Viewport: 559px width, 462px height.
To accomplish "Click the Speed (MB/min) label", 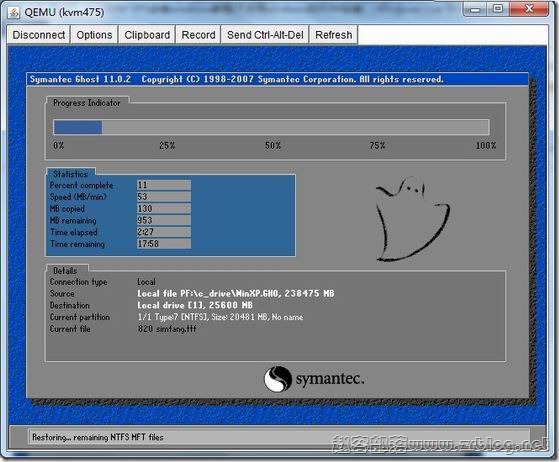I will (78, 197).
